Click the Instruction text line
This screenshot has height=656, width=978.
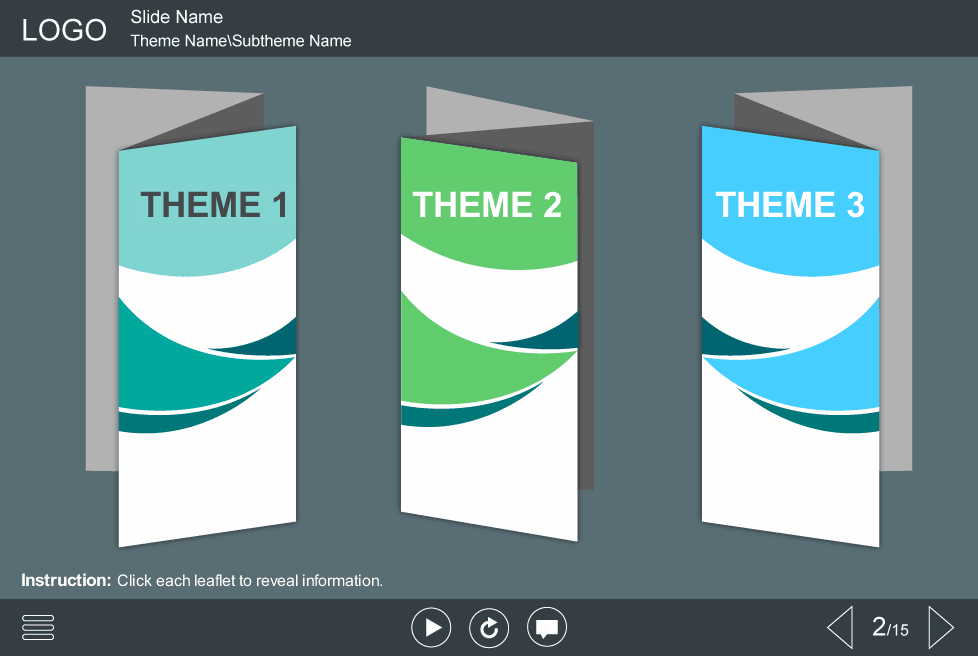[202, 580]
